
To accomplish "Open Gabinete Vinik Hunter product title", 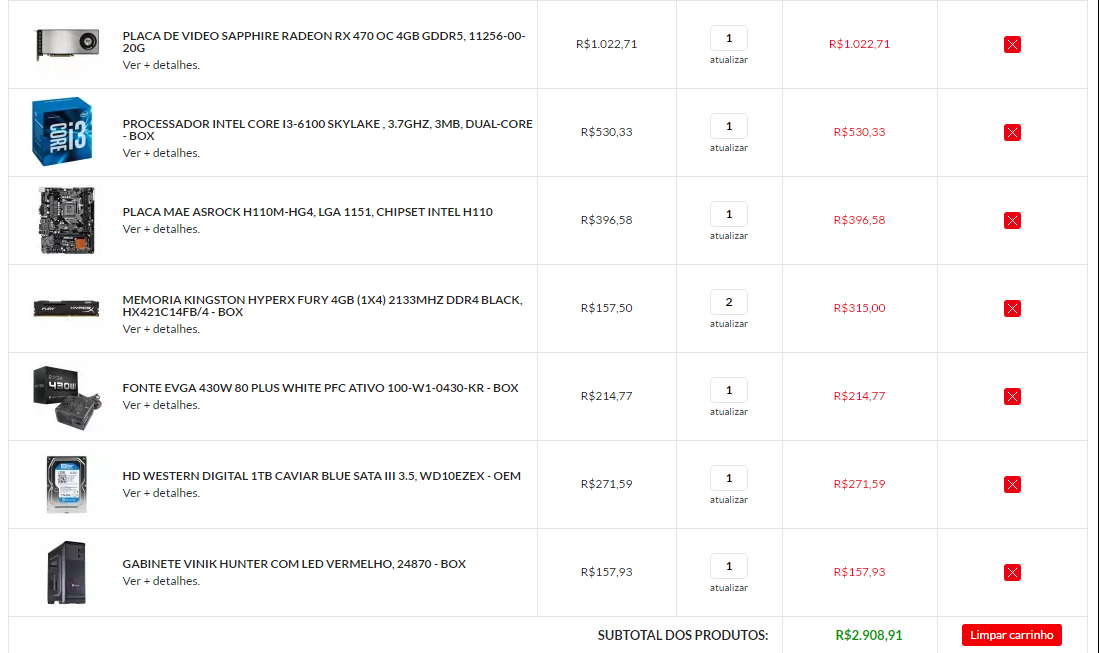I will (x=294, y=564).
